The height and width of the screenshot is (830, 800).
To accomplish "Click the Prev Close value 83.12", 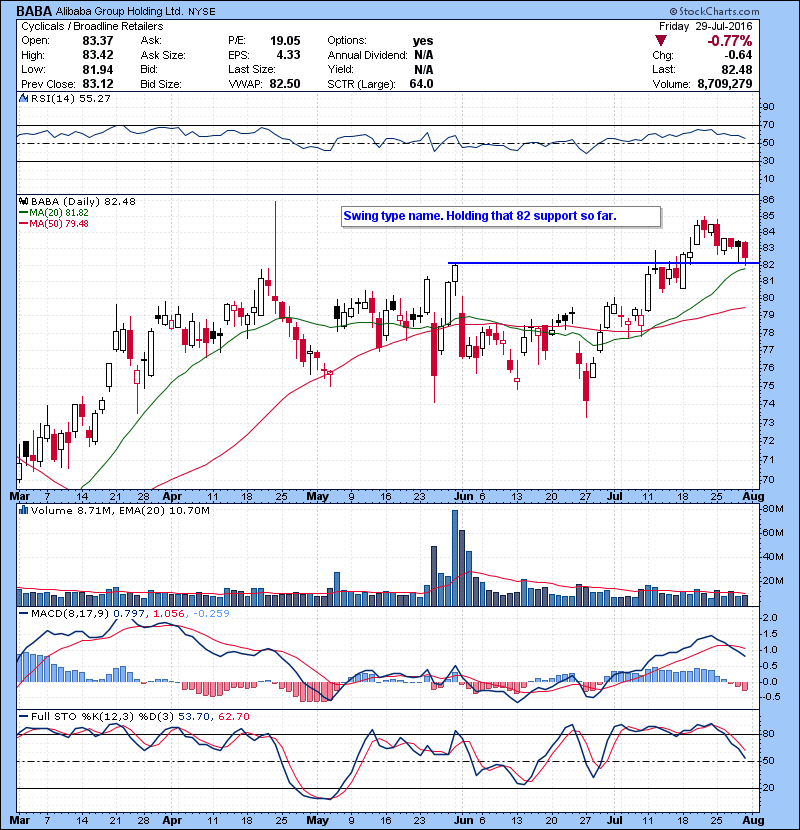I will coord(97,84).
